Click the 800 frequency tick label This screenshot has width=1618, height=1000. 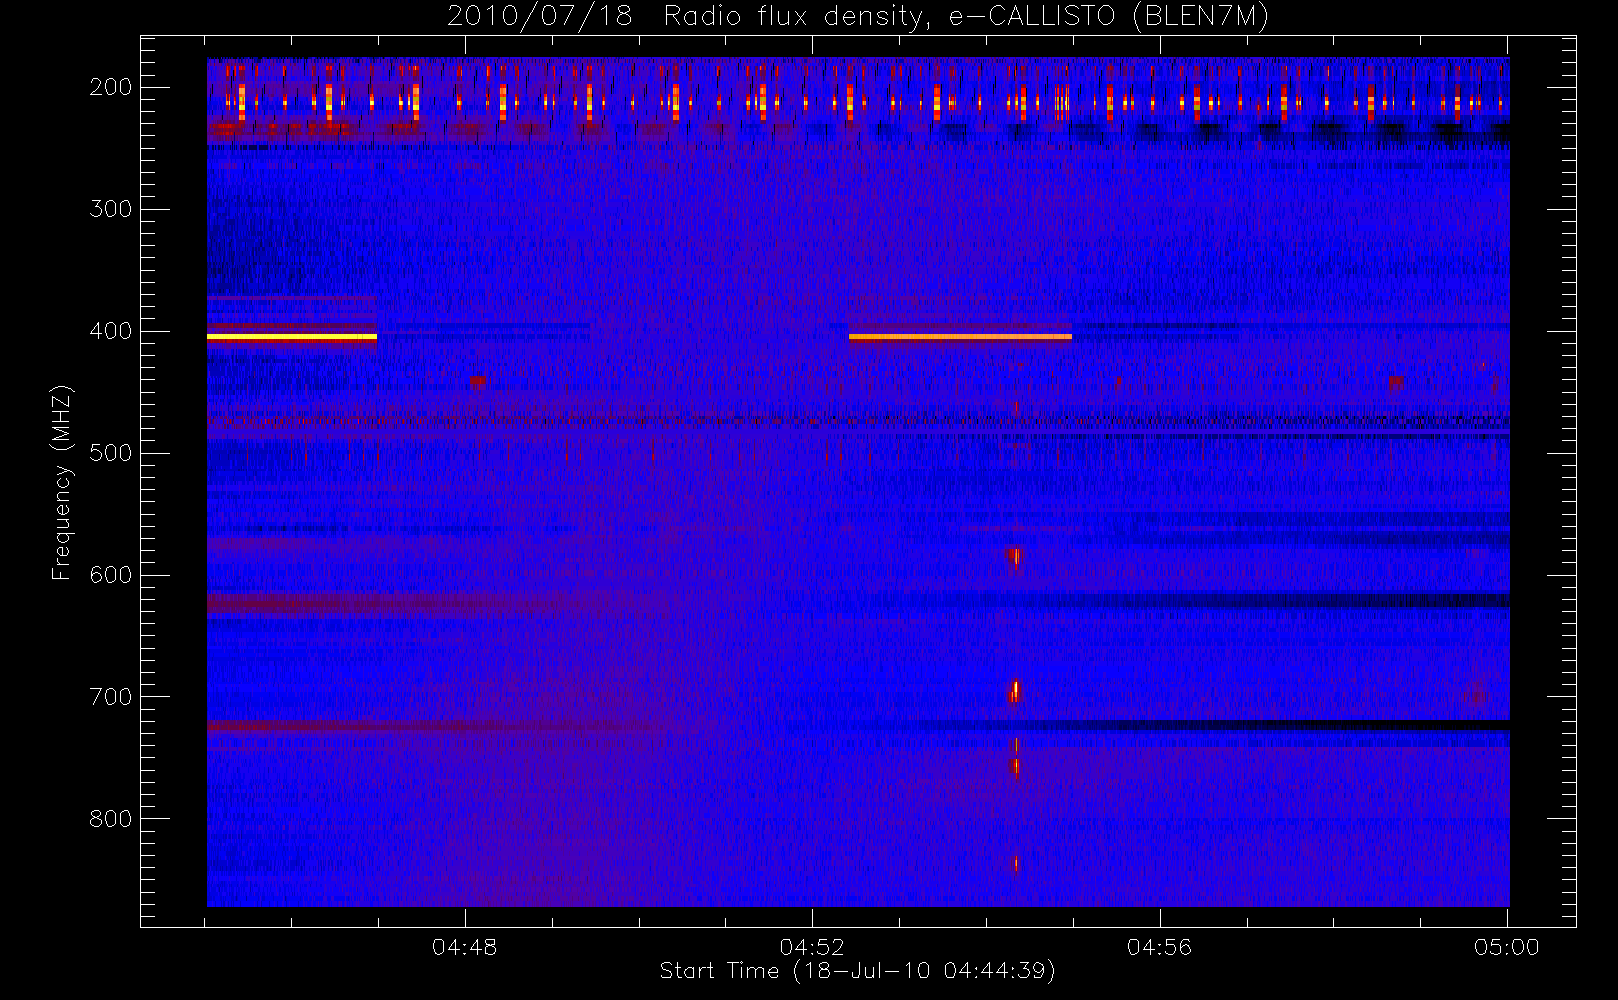click(x=111, y=819)
